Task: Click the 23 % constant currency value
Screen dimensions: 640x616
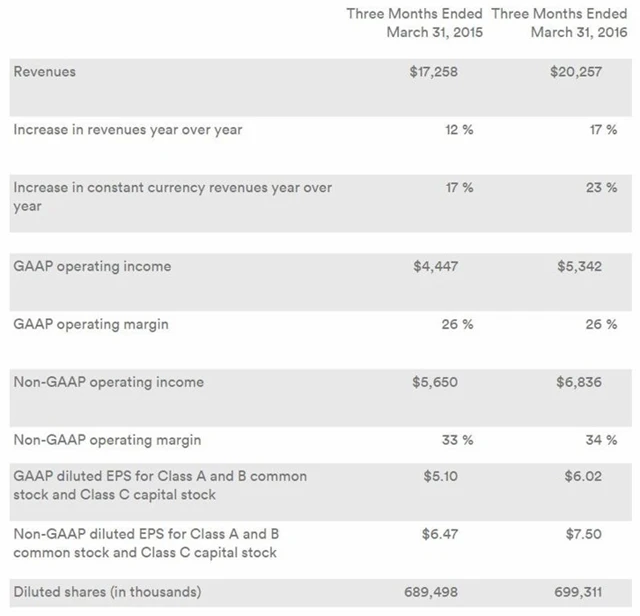Action: pos(603,188)
